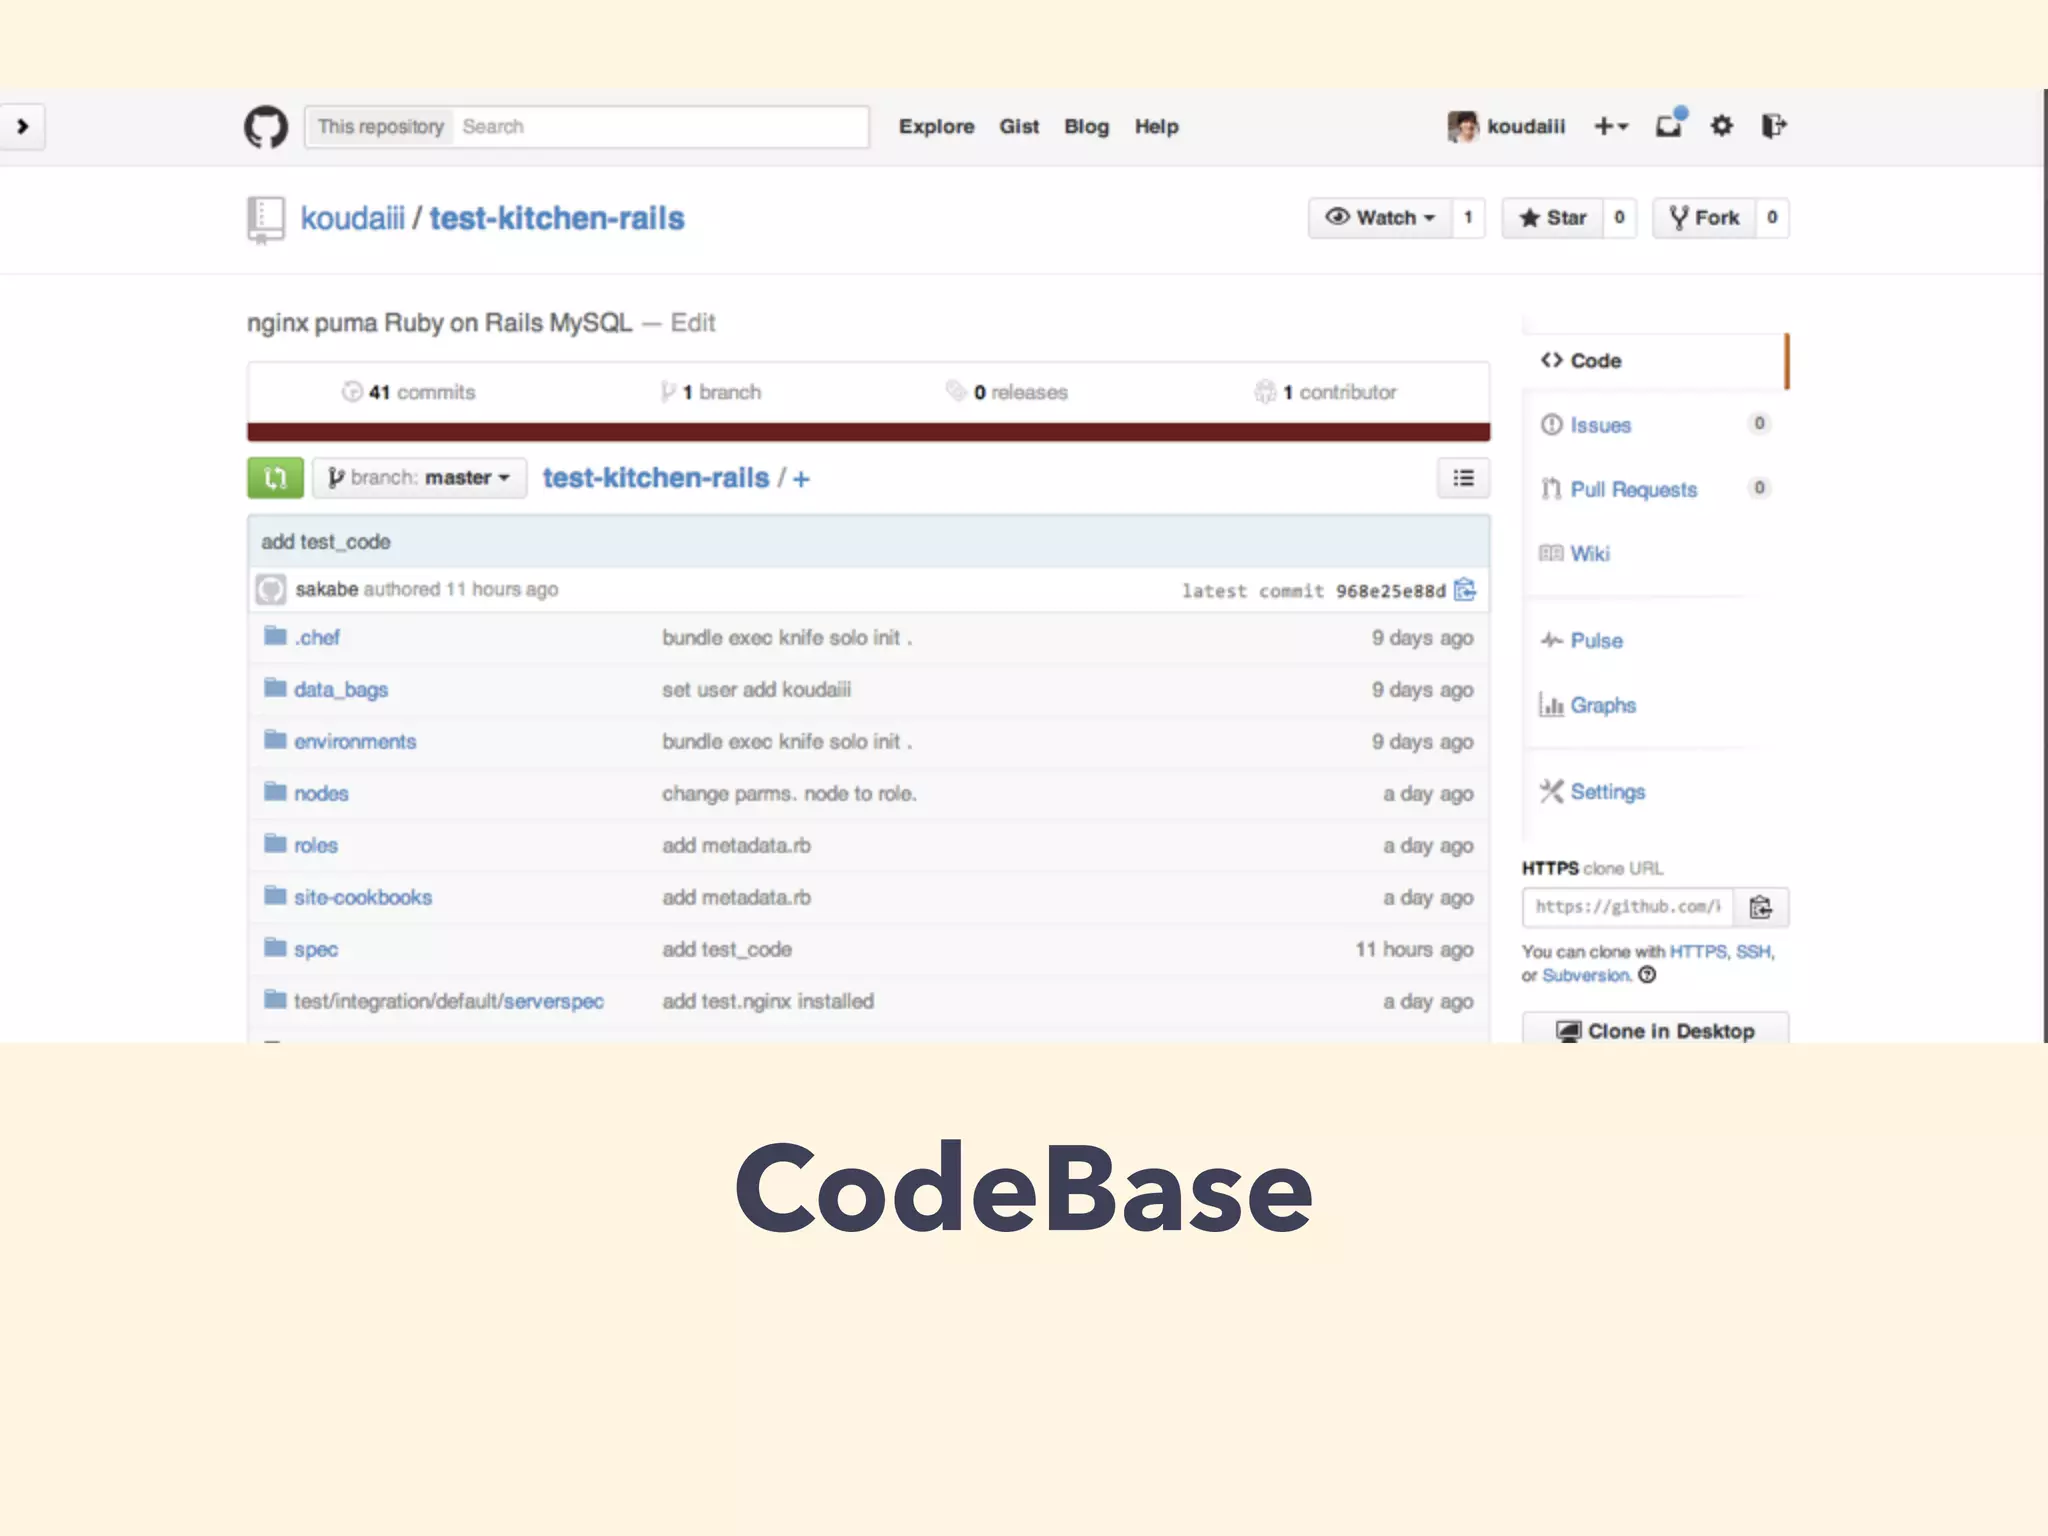This screenshot has height=1536, width=2048.
Task: Open the nodes folder
Action: point(321,793)
